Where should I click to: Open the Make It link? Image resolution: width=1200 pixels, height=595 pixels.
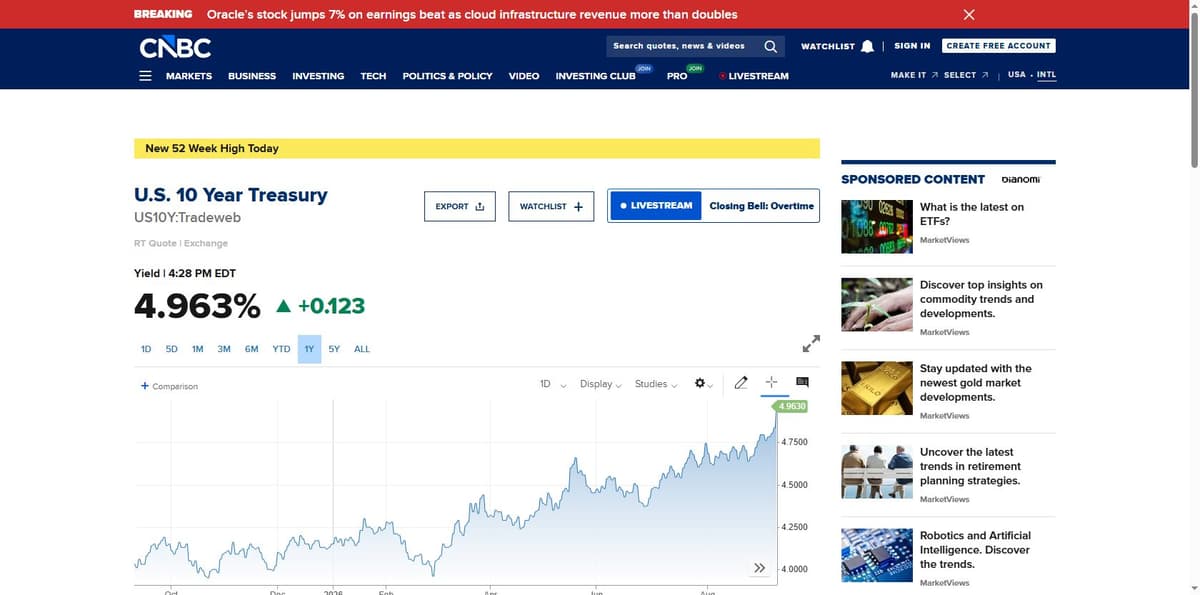(914, 75)
